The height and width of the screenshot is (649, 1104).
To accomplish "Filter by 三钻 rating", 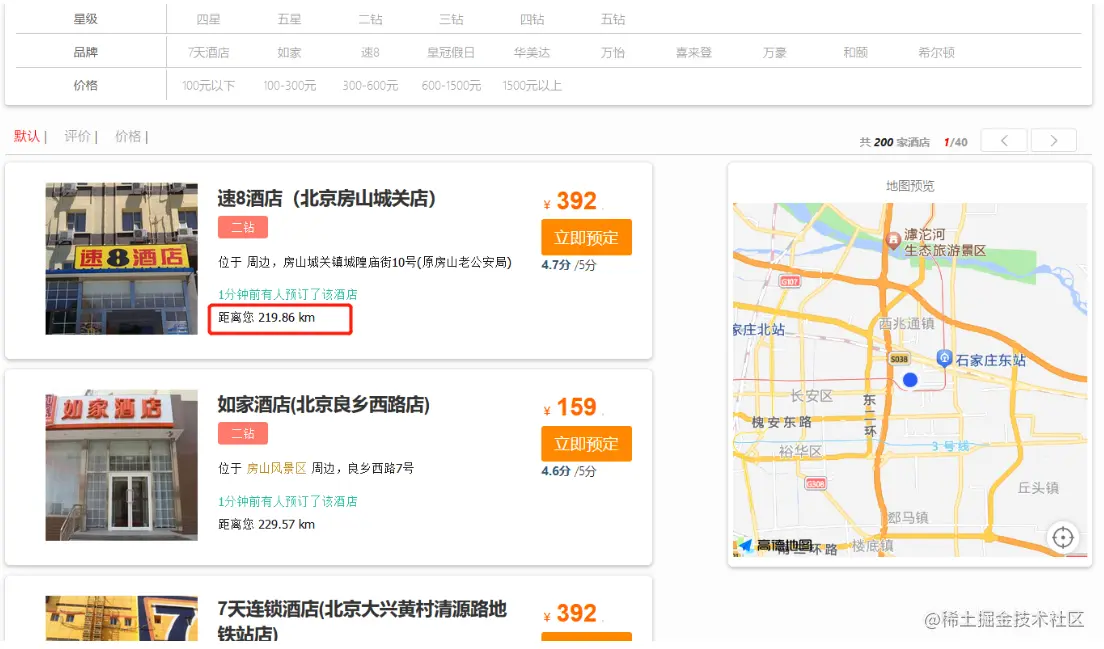I will click(451, 20).
